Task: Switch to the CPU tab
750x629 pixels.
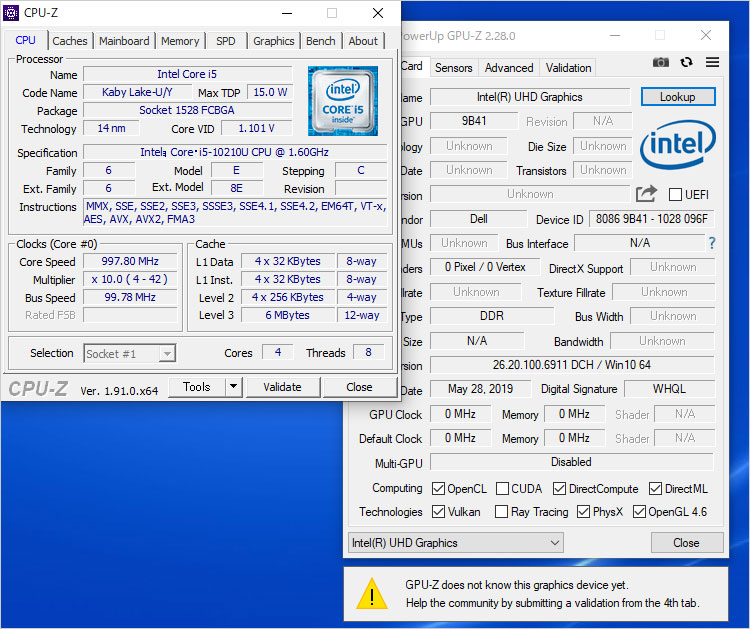Action: (25, 40)
